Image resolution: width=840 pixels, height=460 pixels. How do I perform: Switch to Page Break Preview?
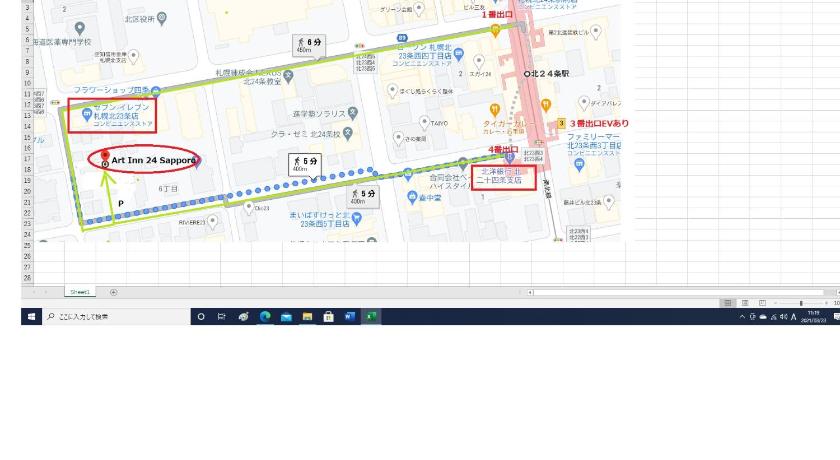click(762, 303)
